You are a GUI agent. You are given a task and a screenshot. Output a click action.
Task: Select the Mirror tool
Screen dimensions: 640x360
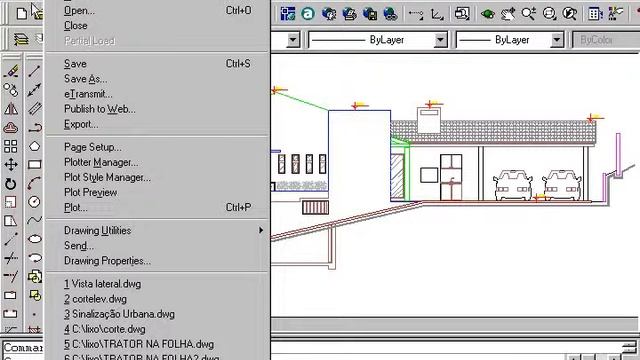pyautogui.click(x=11, y=109)
